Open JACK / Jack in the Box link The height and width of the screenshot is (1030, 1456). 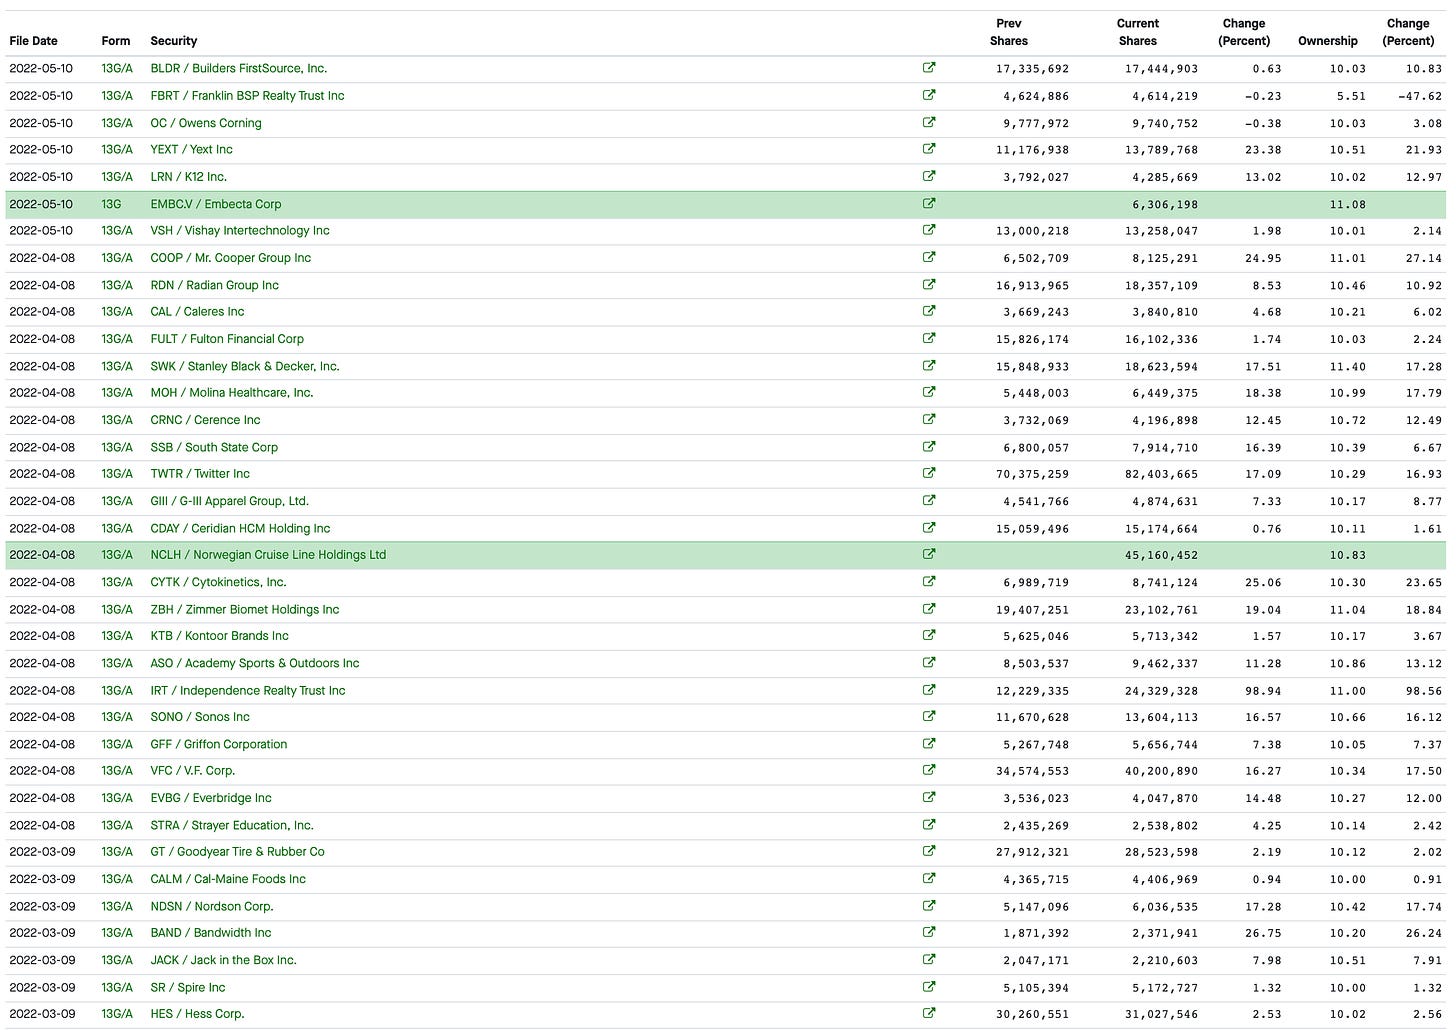pyautogui.click(x=223, y=959)
